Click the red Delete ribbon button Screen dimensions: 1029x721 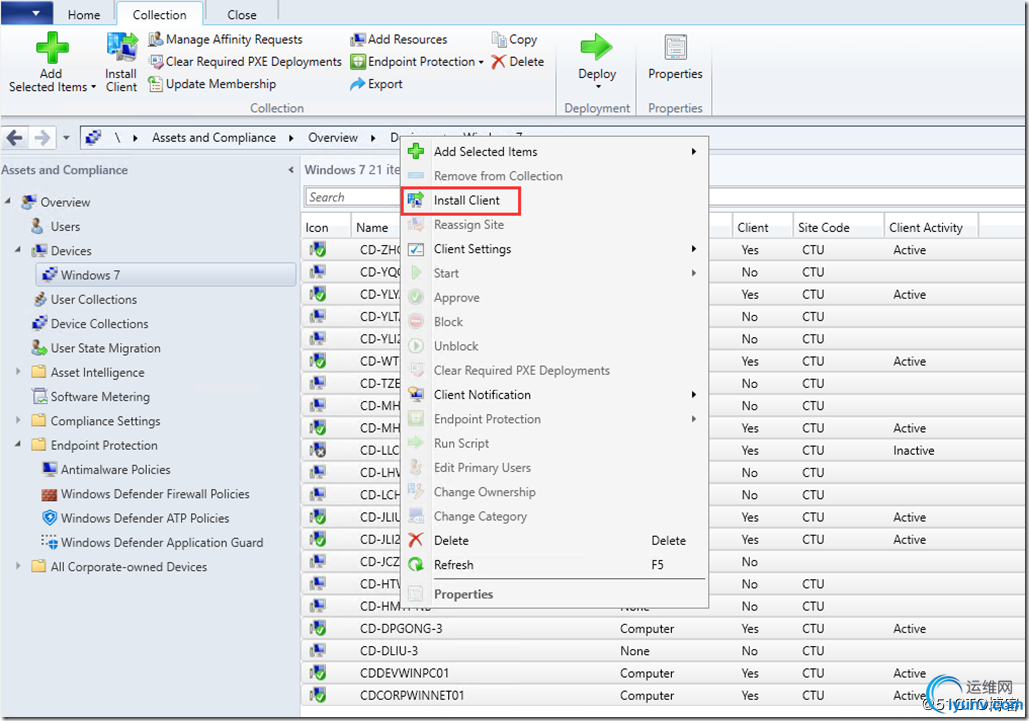(x=518, y=62)
